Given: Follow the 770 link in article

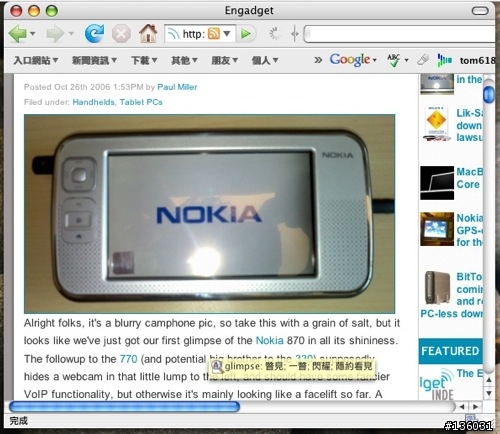Looking at the screenshot, I should tap(128, 359).
